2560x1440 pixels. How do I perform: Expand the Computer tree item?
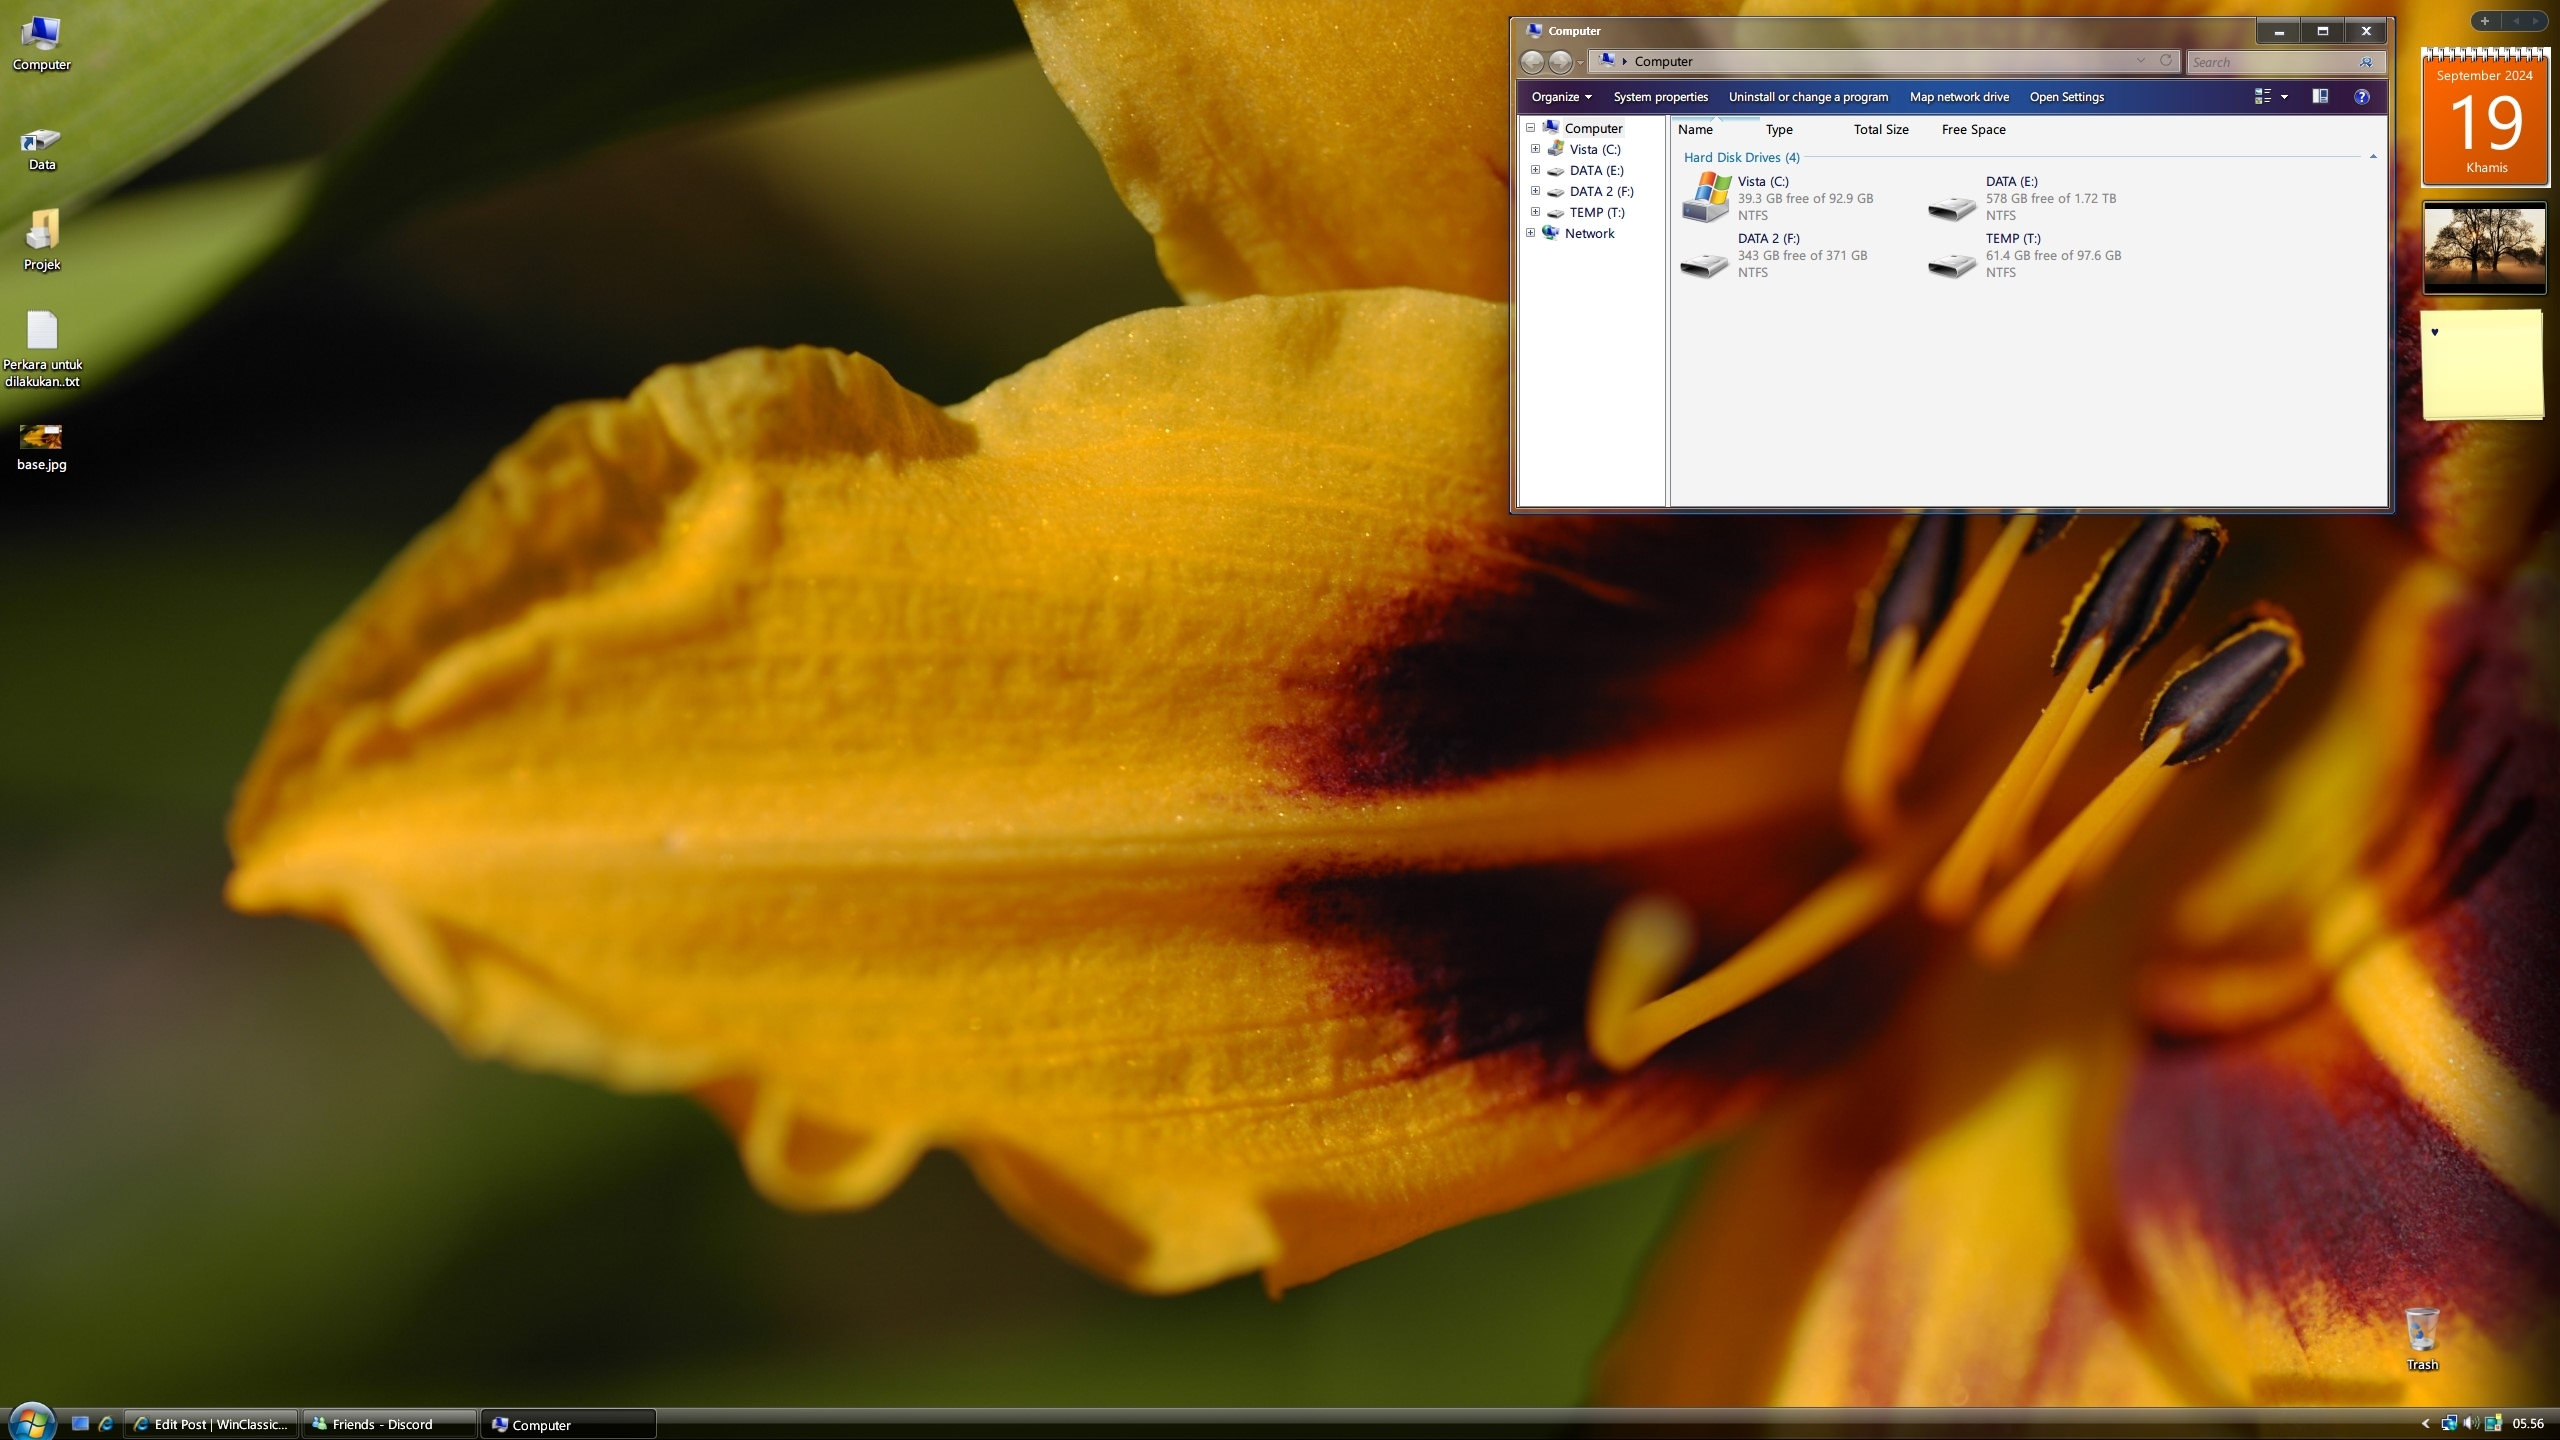pos(1528,128)
